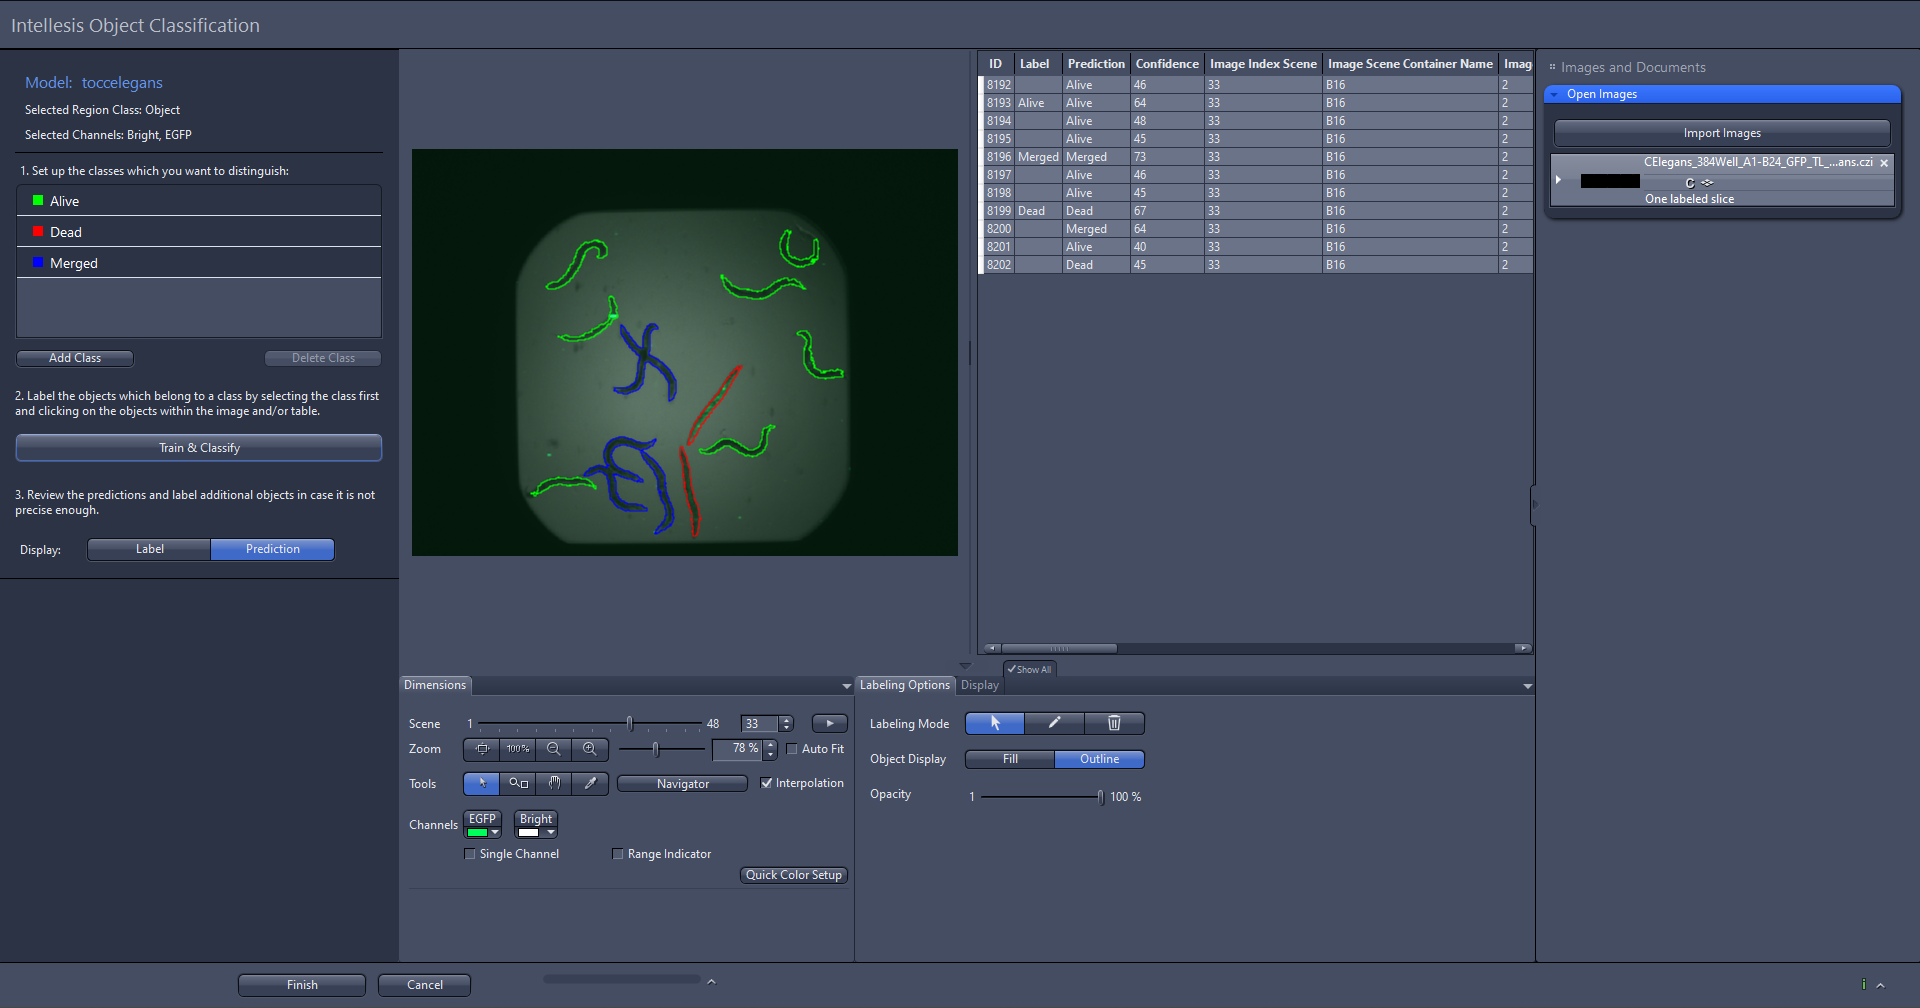Click the zoom in magnifier icon
1920x1008 pixels.
590,749
